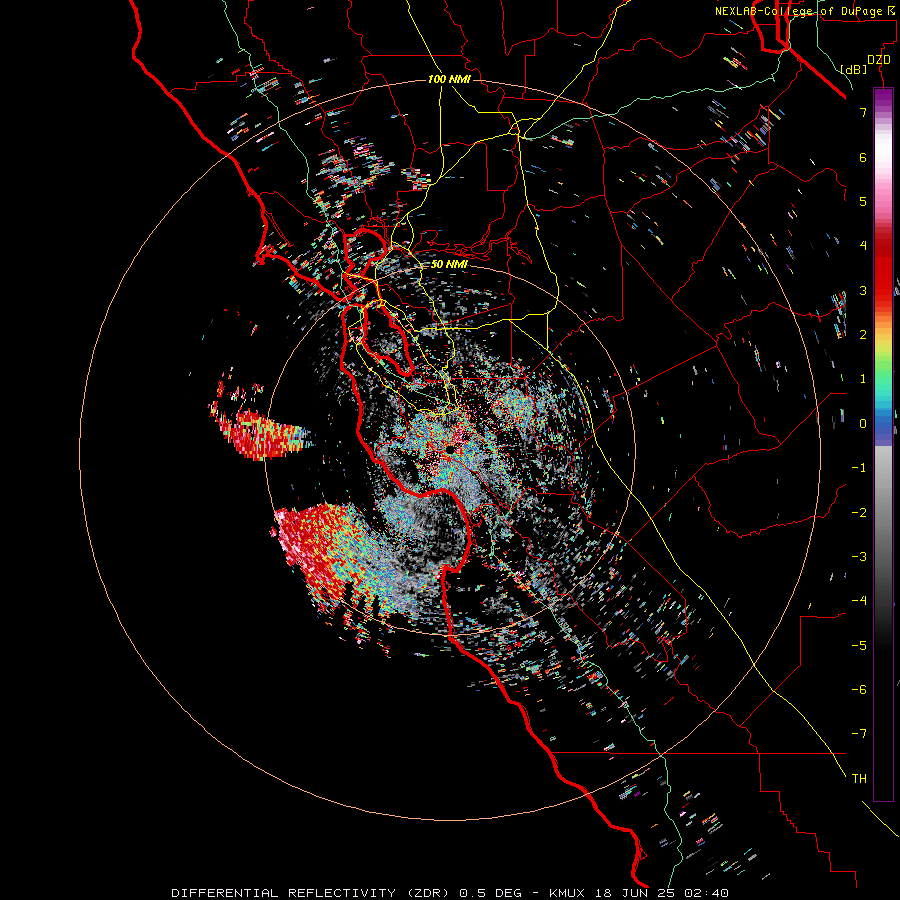Click the "4" value on the dB scale
The height and width of the screenshot is (900, 900).
pos(863,246)
